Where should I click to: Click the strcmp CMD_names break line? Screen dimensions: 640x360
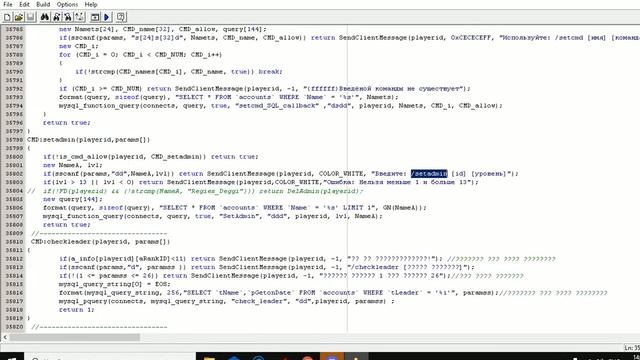(x=179, y=71)
